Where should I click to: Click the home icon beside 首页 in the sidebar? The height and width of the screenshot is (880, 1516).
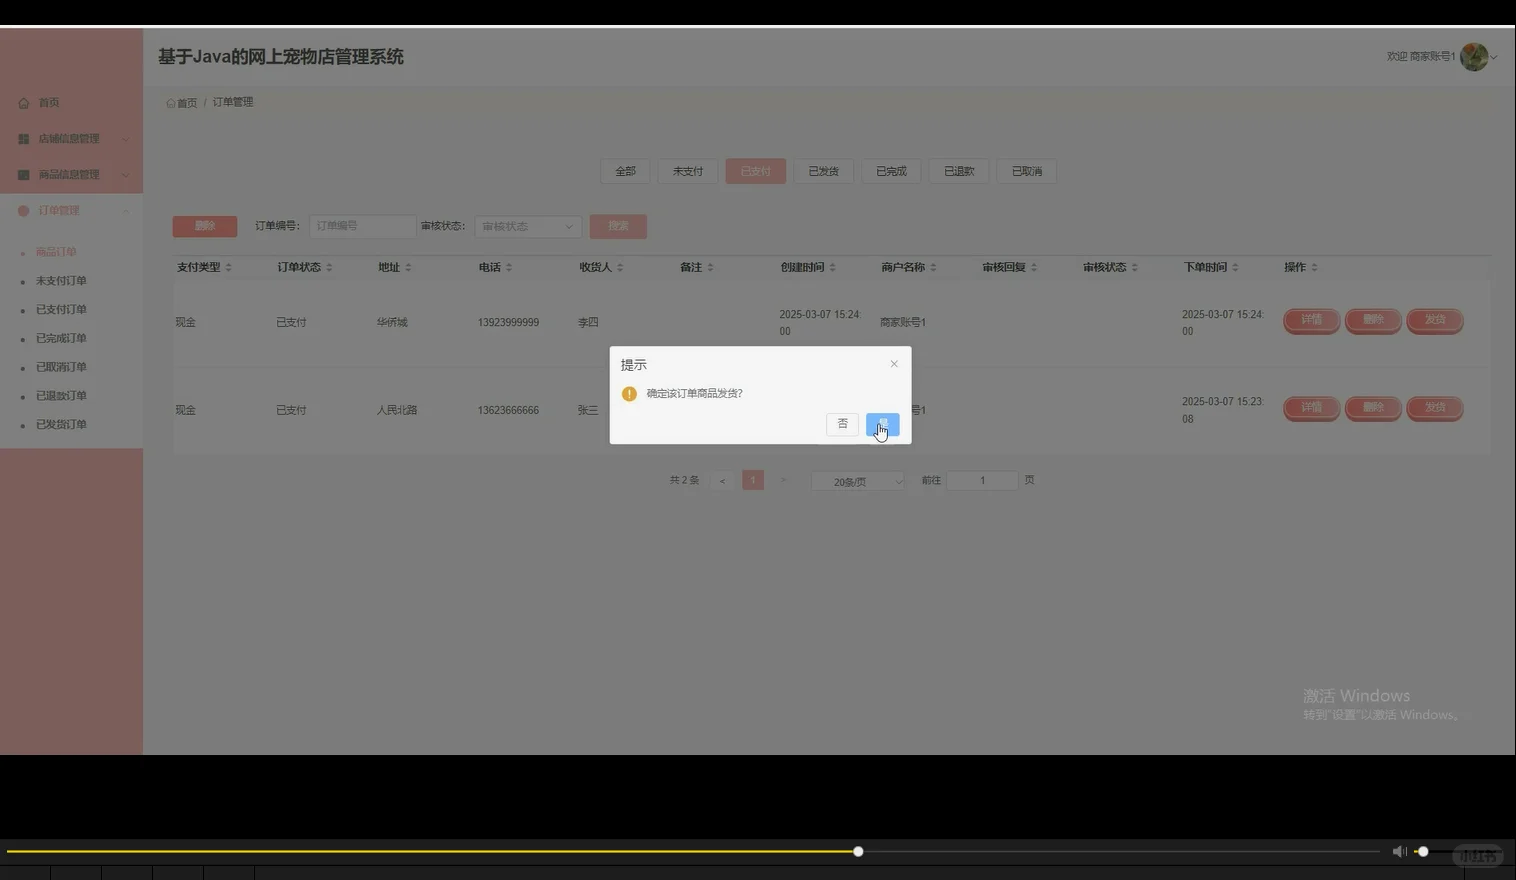point(24,103)
